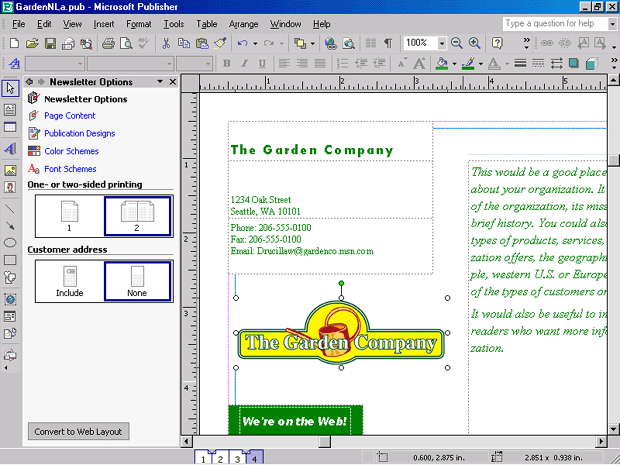Select the Arrow drawing tool
Viewport: 620px width, 465px height.
(10, 225)
